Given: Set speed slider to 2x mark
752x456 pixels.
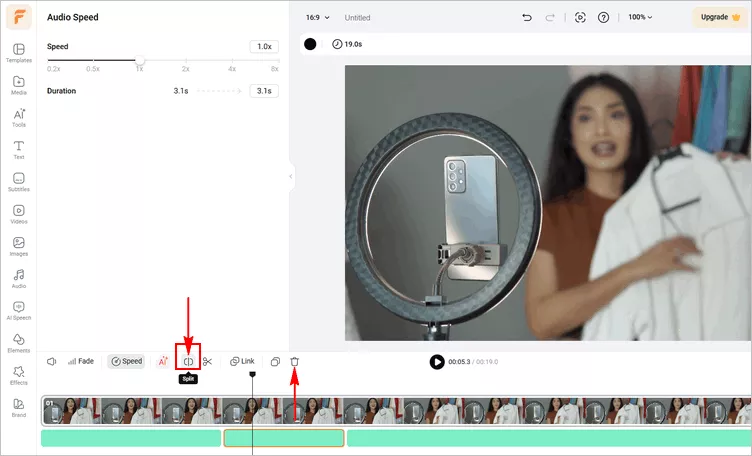Looking at the screenshot, I should tap(186, 60).
